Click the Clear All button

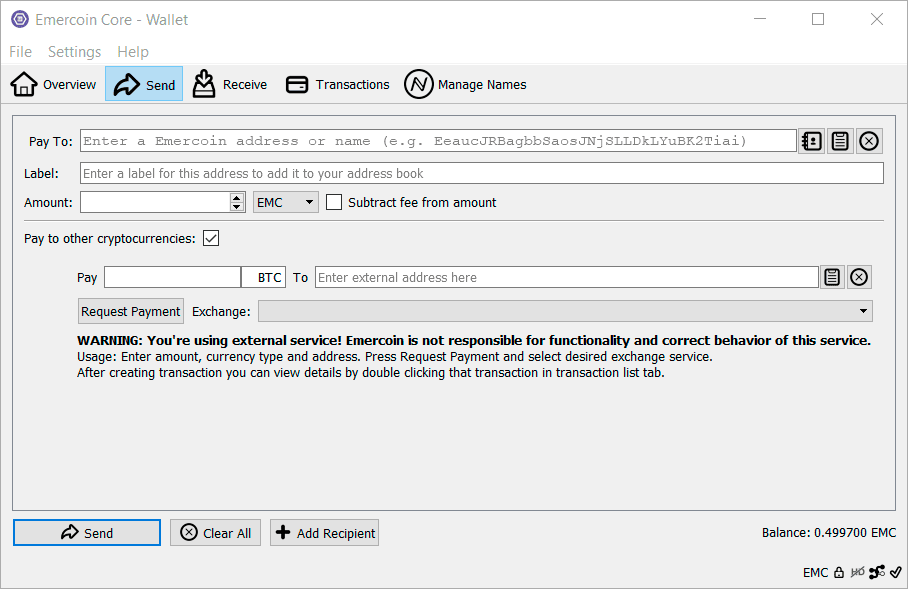coord(215,533)
